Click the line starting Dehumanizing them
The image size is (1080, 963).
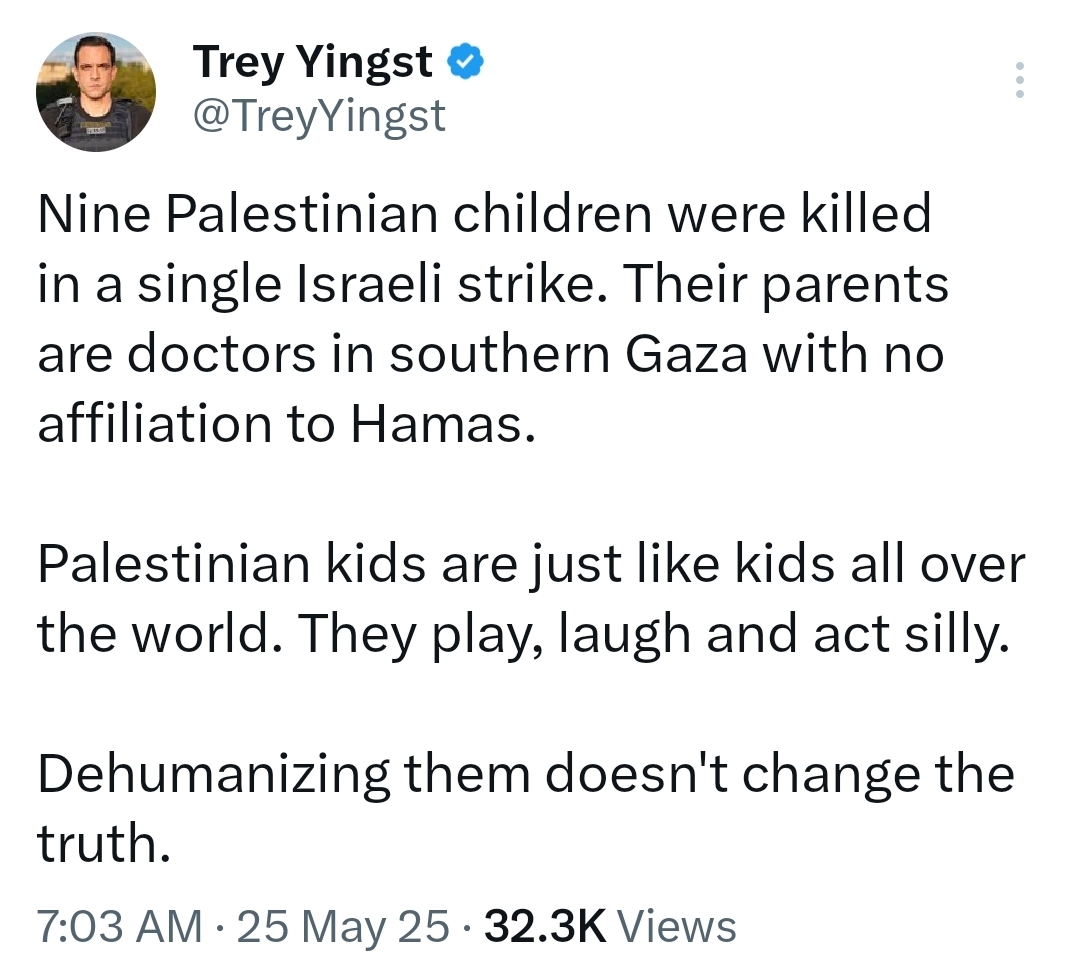526,775
